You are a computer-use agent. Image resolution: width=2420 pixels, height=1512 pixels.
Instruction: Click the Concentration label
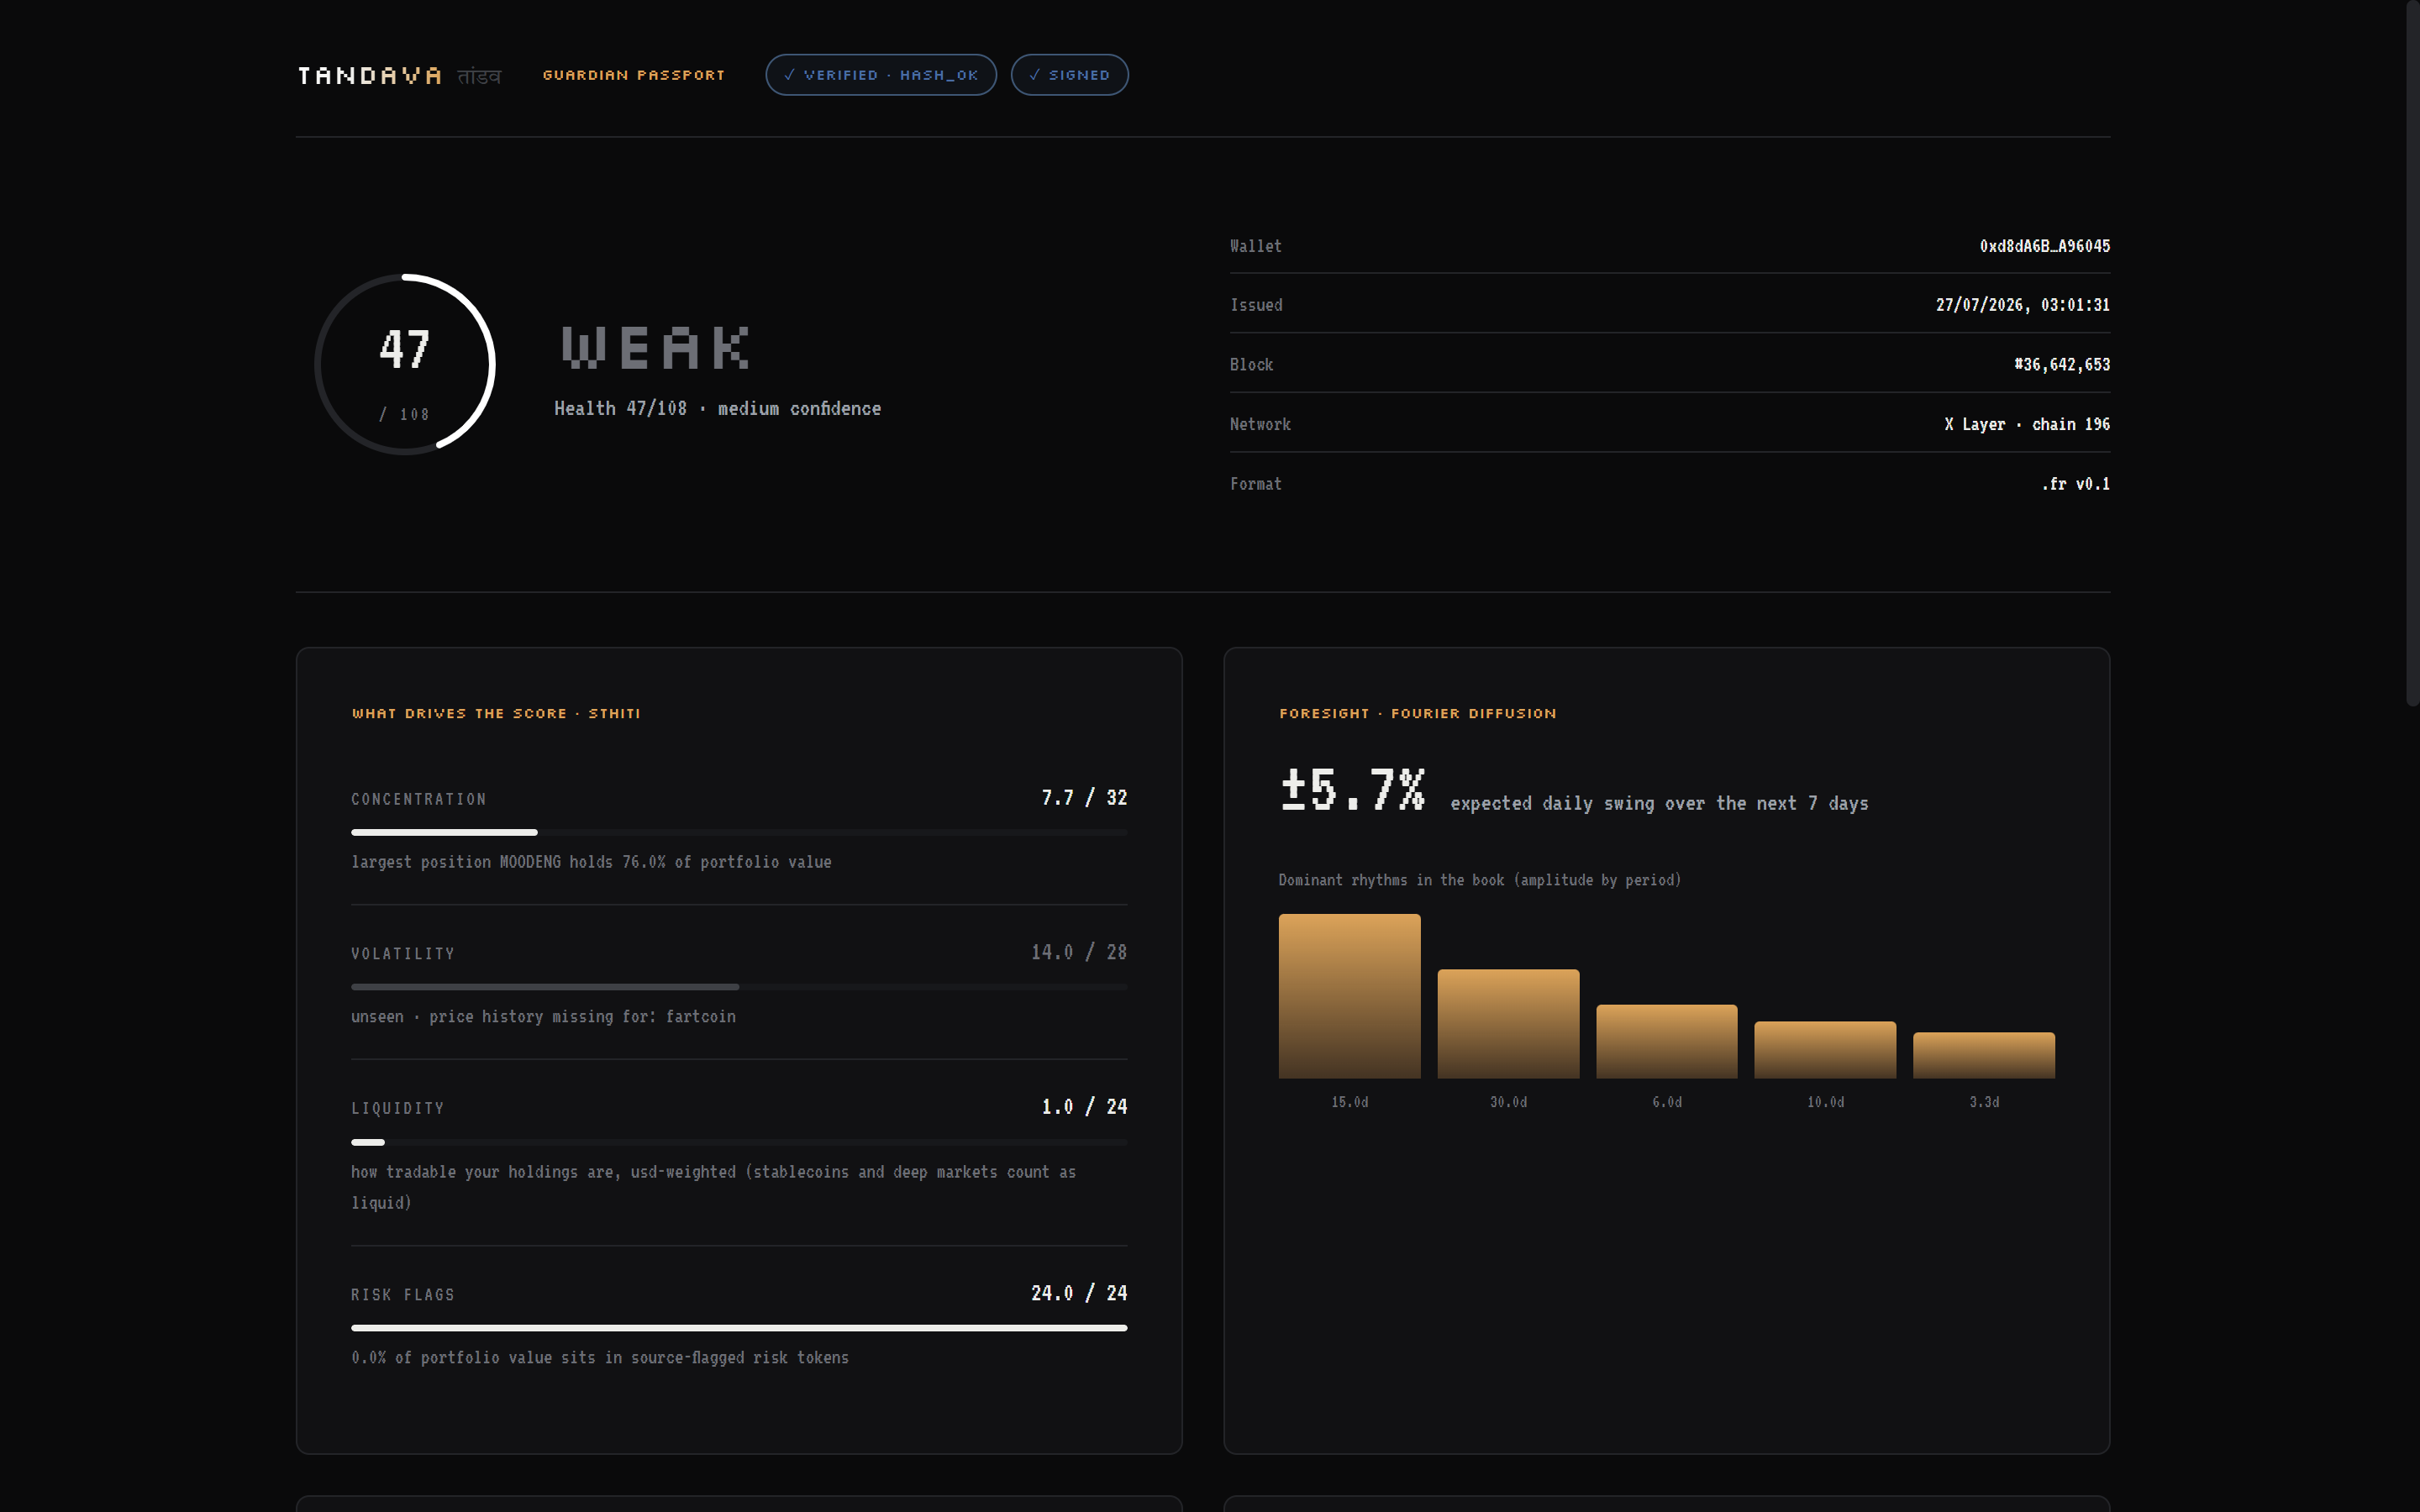click(x=418, y=799)
